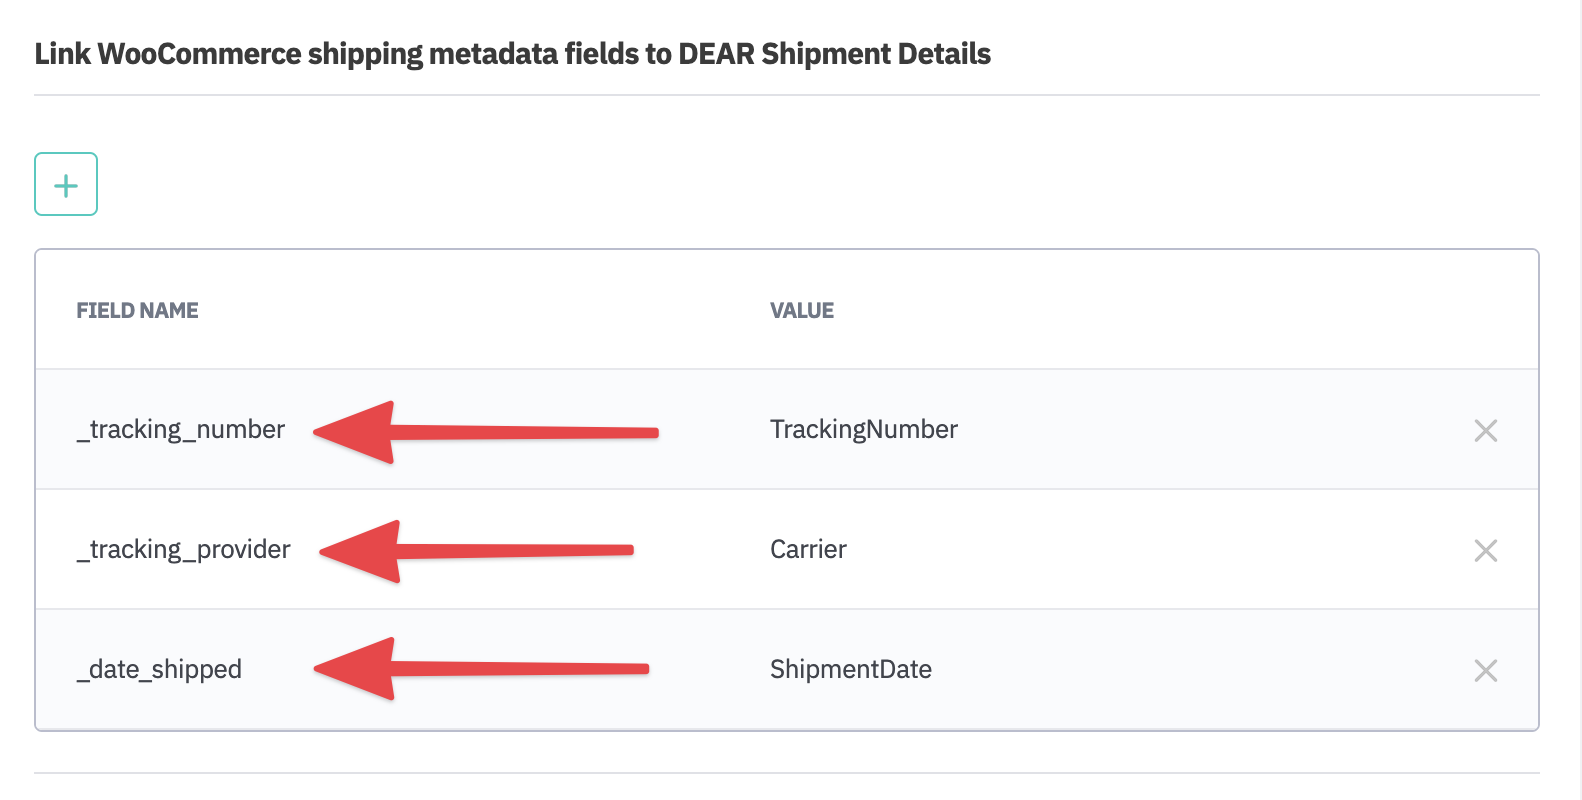Click the red arrow beside _tracking_number
Screen dimensions: 1582x800
point(480,432)
